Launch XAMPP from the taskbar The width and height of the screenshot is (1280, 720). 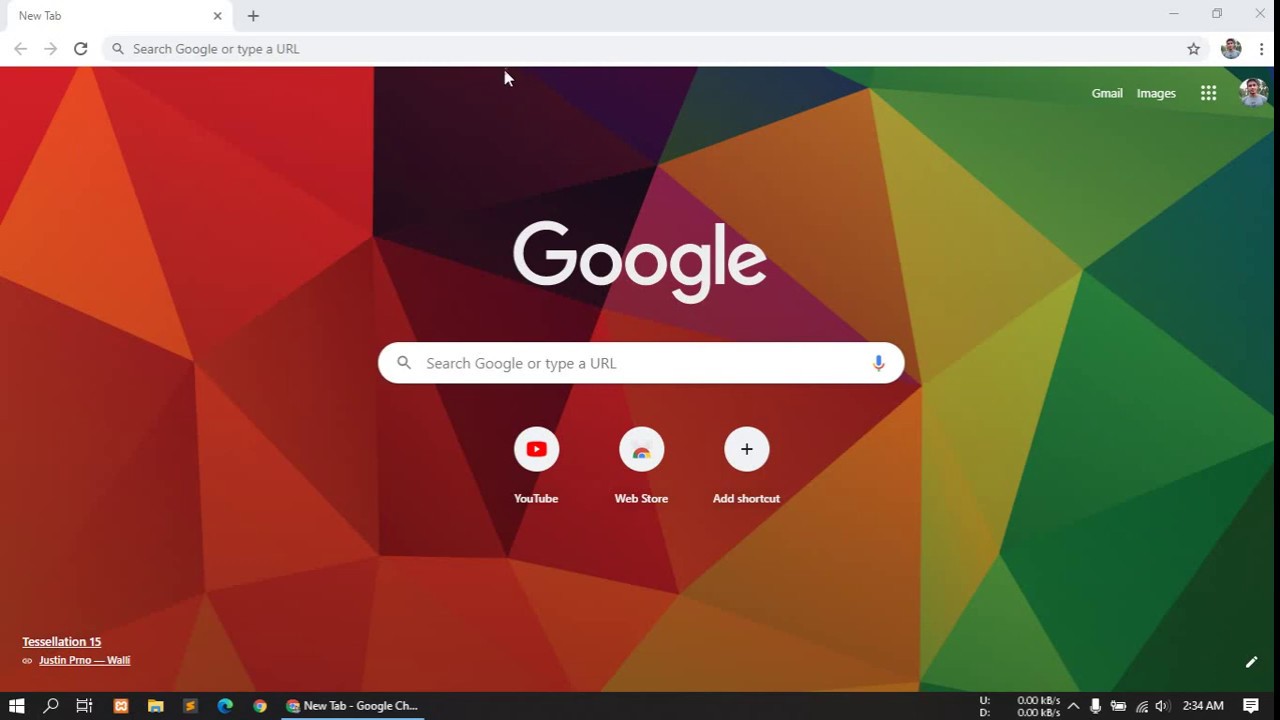121,706
